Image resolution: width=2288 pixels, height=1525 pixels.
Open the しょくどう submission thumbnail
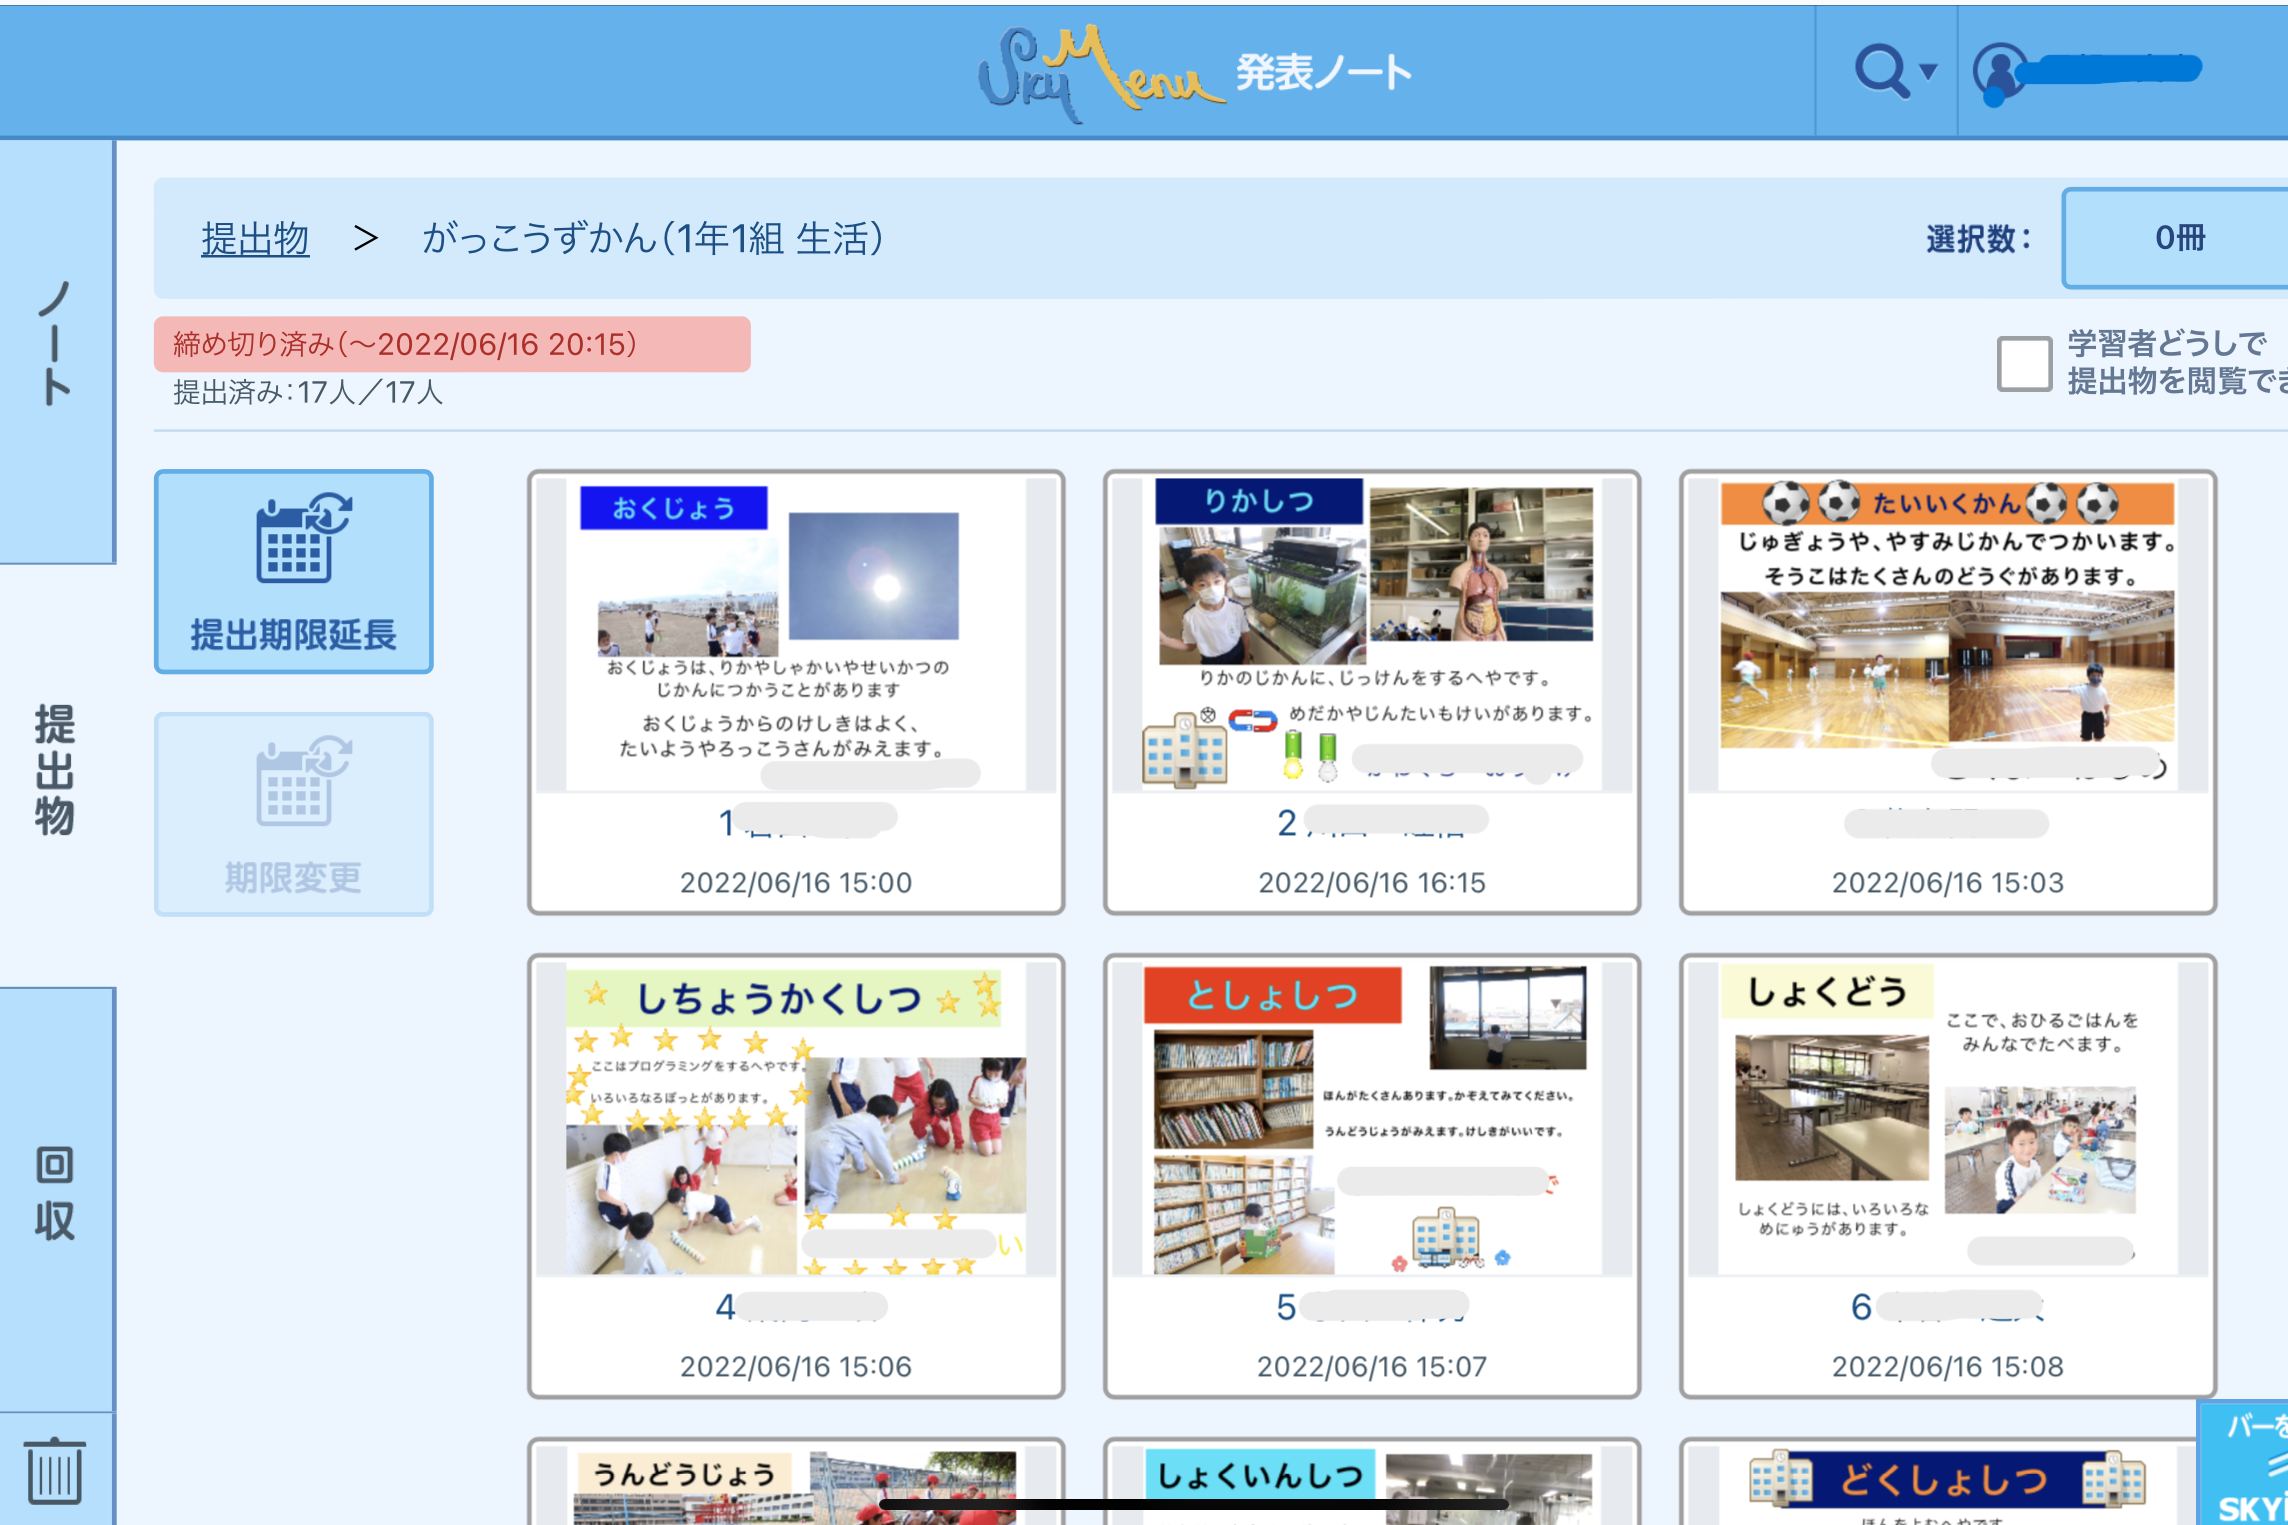point(1947,1120)
